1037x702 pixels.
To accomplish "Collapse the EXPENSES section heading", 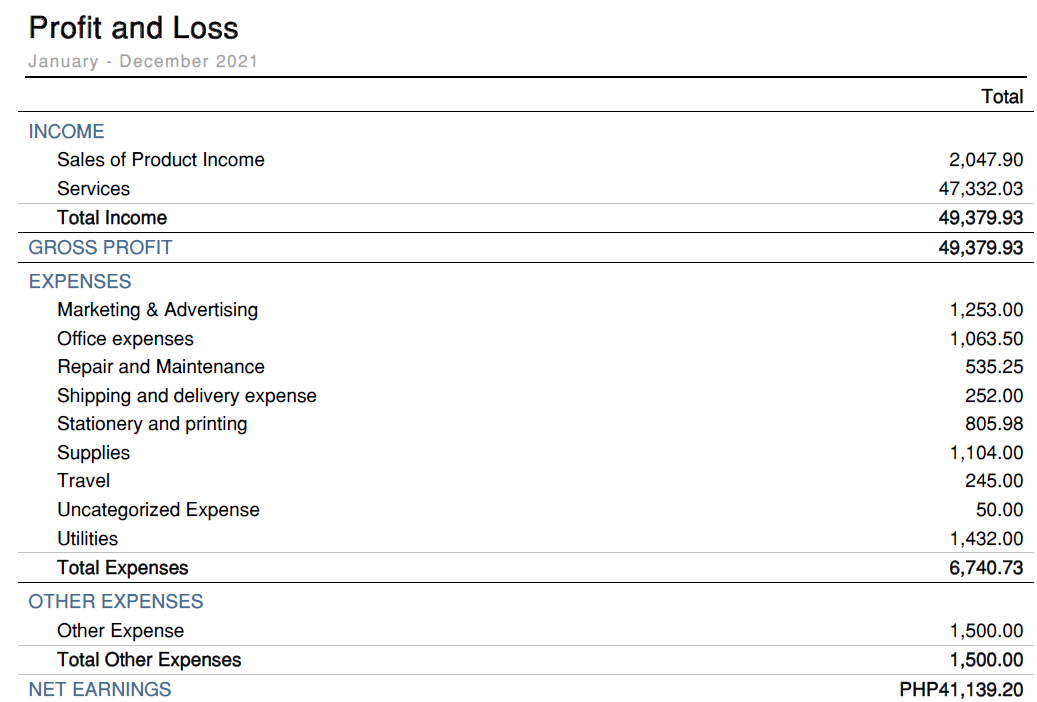I will pos(80,281).
